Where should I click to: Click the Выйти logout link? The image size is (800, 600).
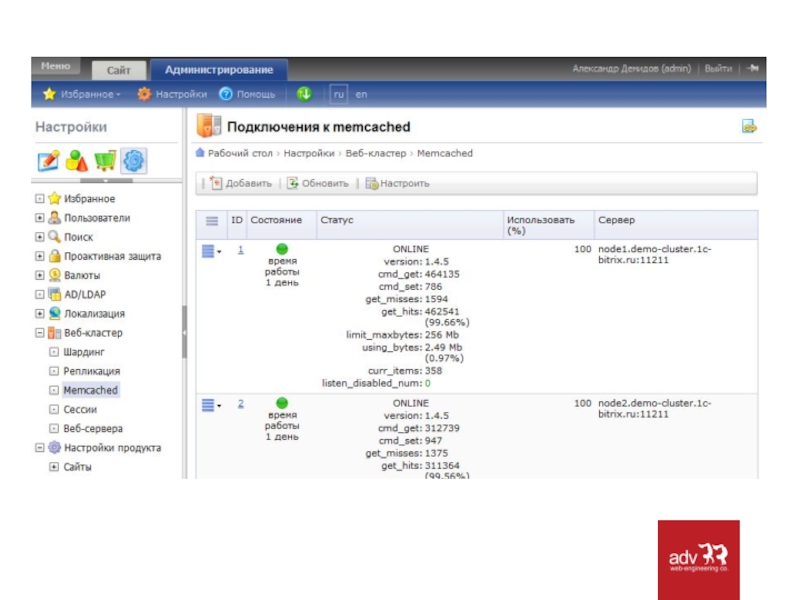pos(718,68)
